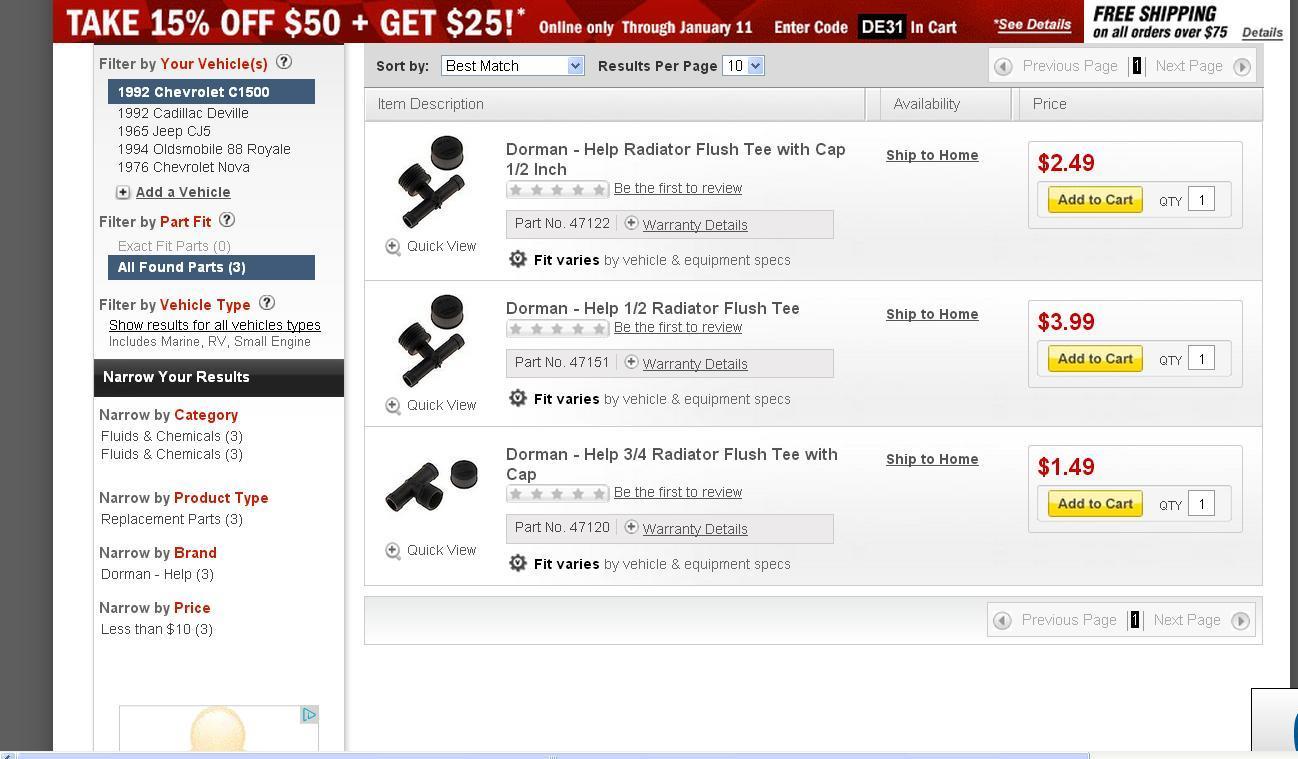Screen dimensions: 1298x759
Task: Click the fit gear icon for part 47122
Action: point(517,259)
